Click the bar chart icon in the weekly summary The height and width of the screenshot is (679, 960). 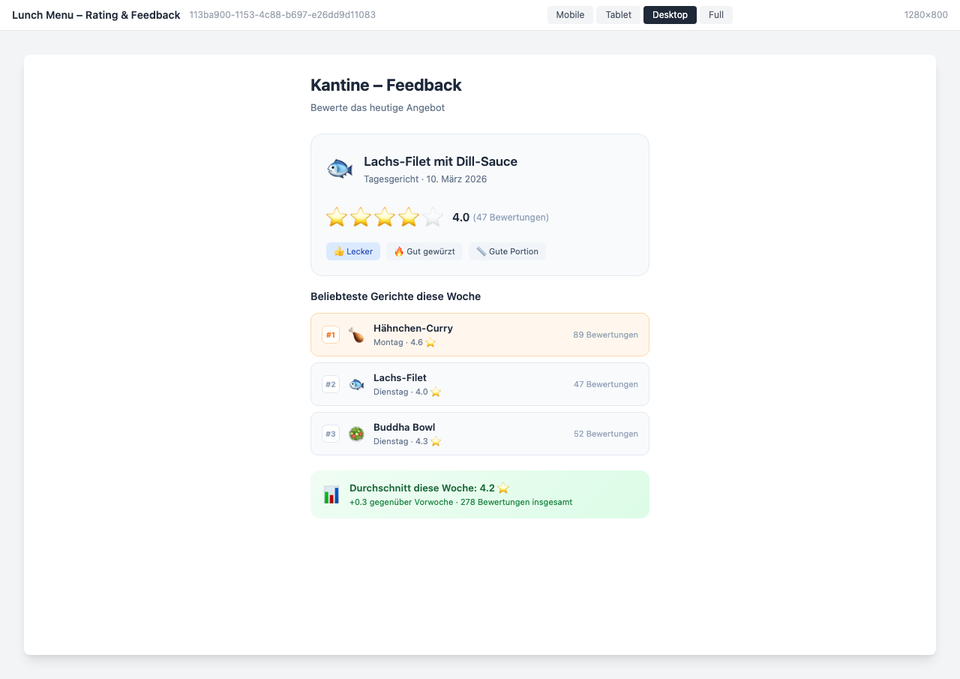coord(331,494)
